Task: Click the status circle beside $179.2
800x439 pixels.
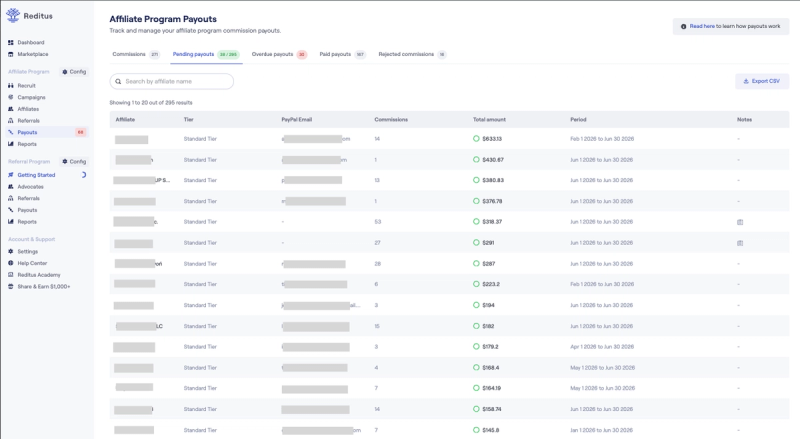Action: [x=476, y=347]
